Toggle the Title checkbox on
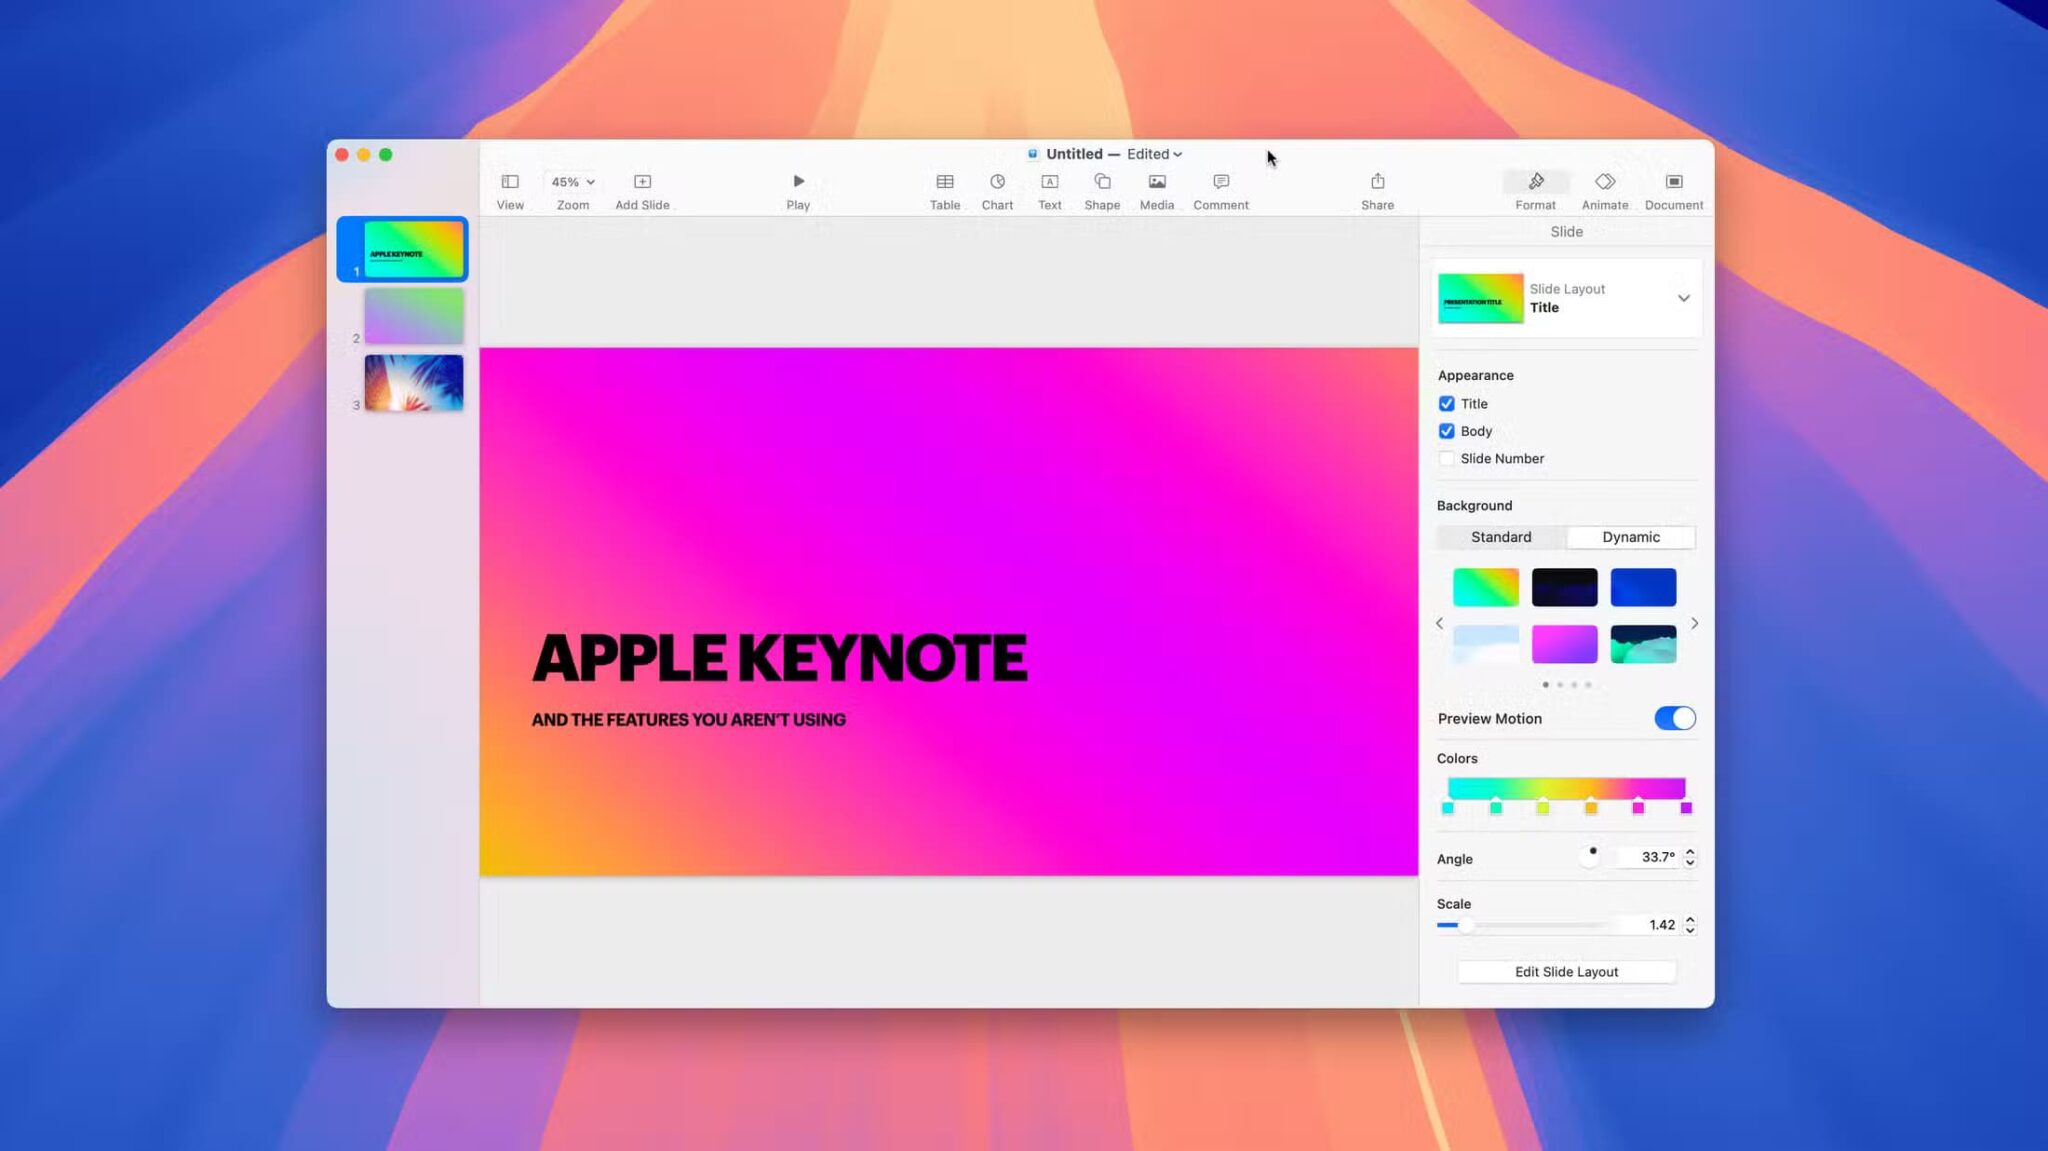2048x1151 pixels. pos(1446,404)
